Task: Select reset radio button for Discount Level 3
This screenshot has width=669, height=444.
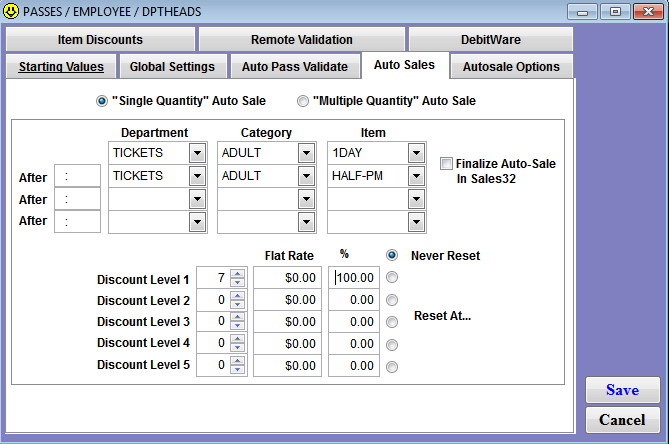Action: pyautogui.click(x=392, y=322)
